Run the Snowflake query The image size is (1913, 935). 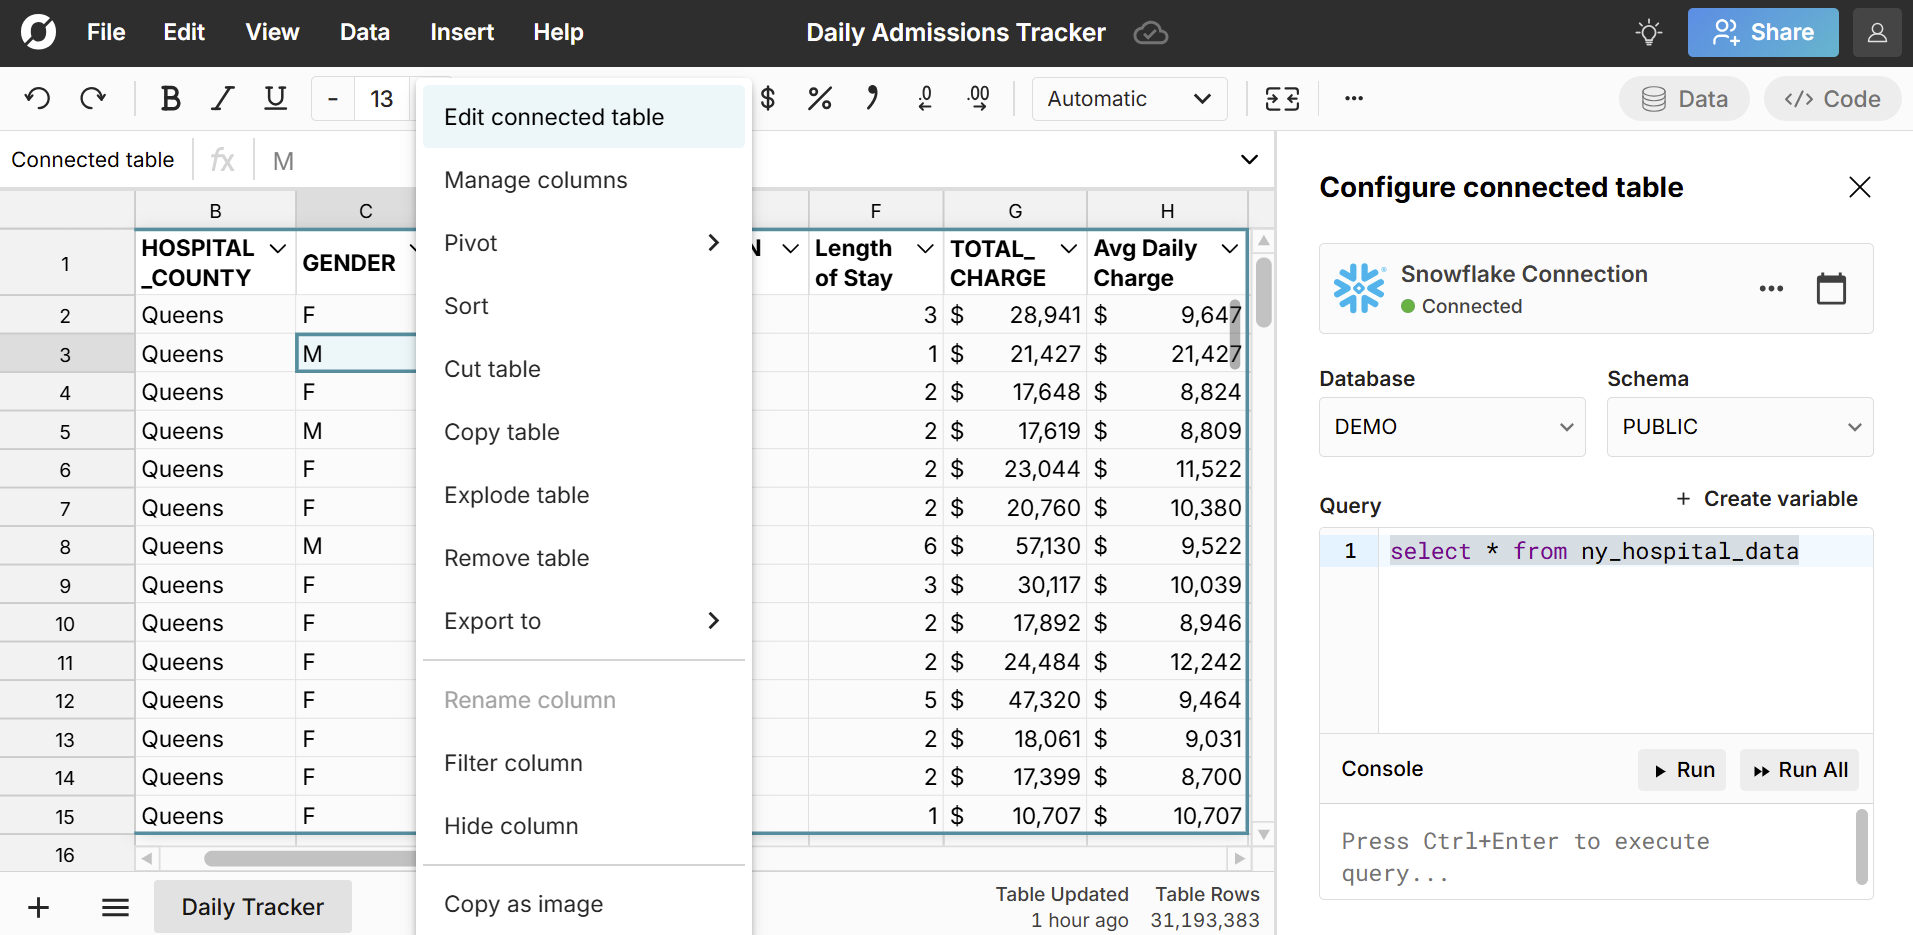pos(1681,769)
